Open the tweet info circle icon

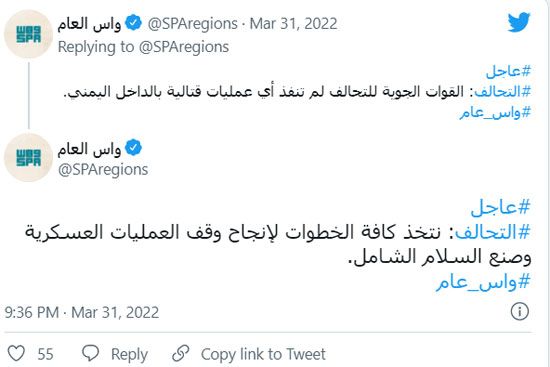point(519,311)
